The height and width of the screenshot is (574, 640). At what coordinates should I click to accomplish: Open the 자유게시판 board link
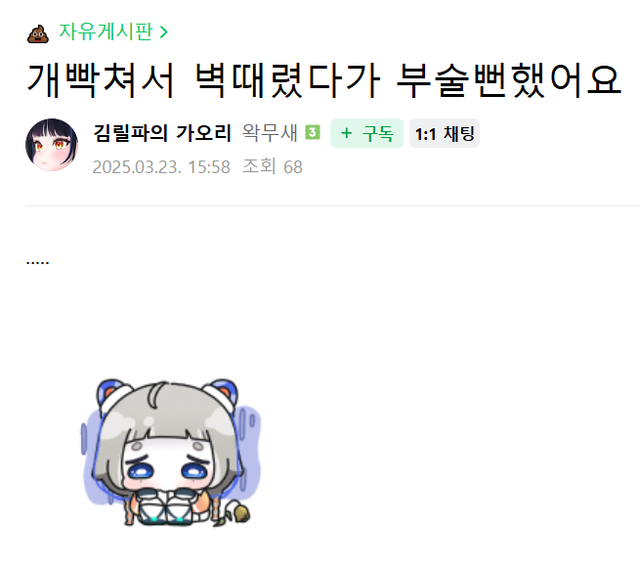(106, 31)
